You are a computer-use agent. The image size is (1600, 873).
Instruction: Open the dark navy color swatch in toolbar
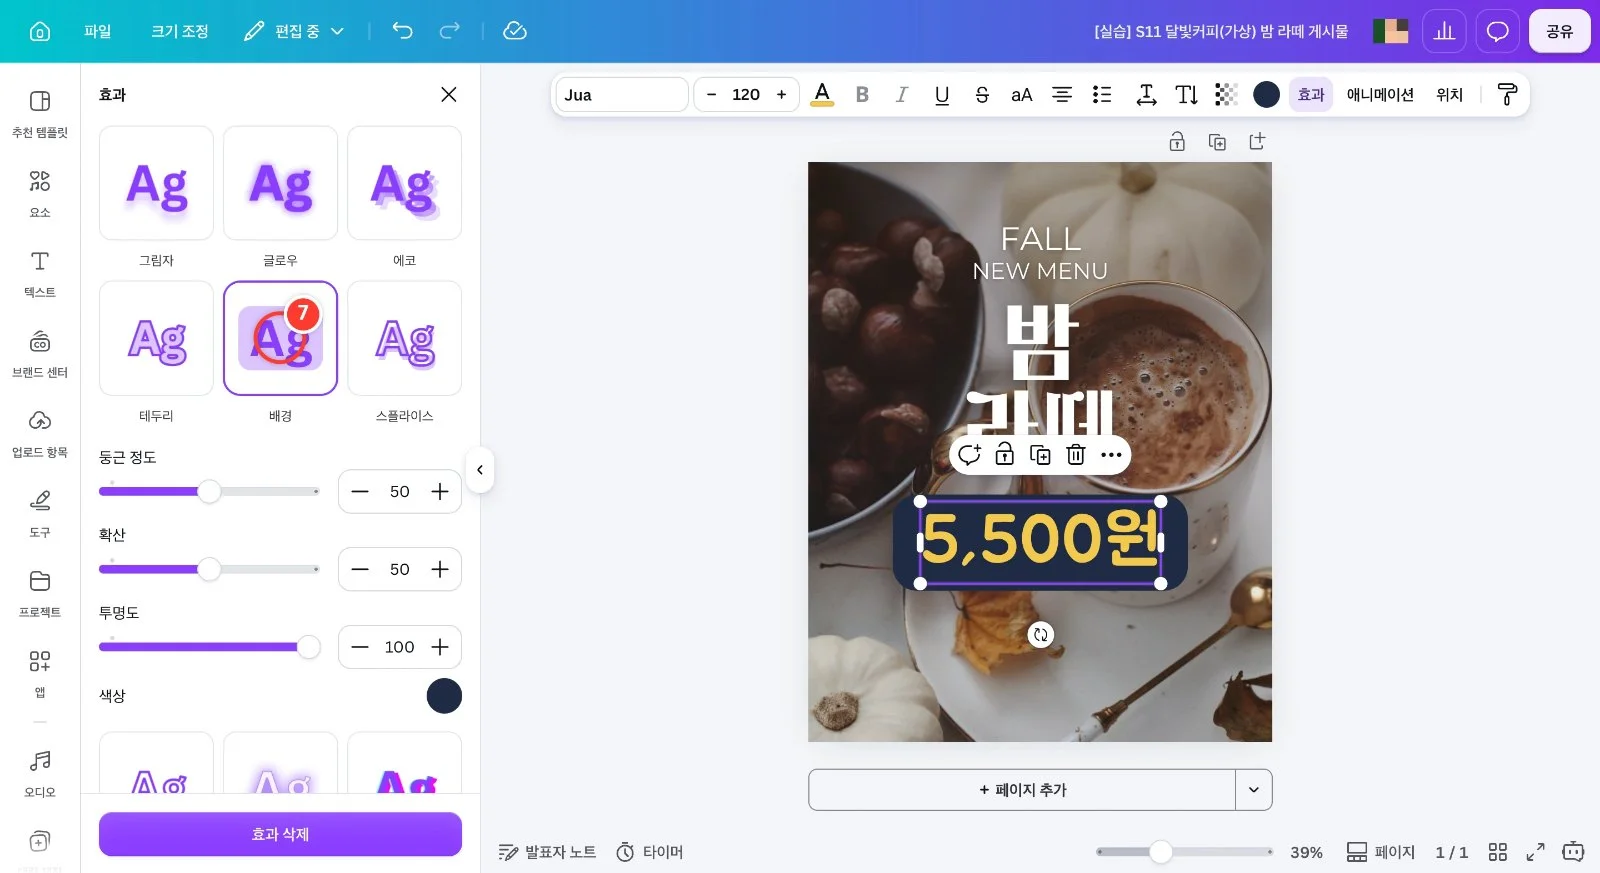pos(1266,95)
